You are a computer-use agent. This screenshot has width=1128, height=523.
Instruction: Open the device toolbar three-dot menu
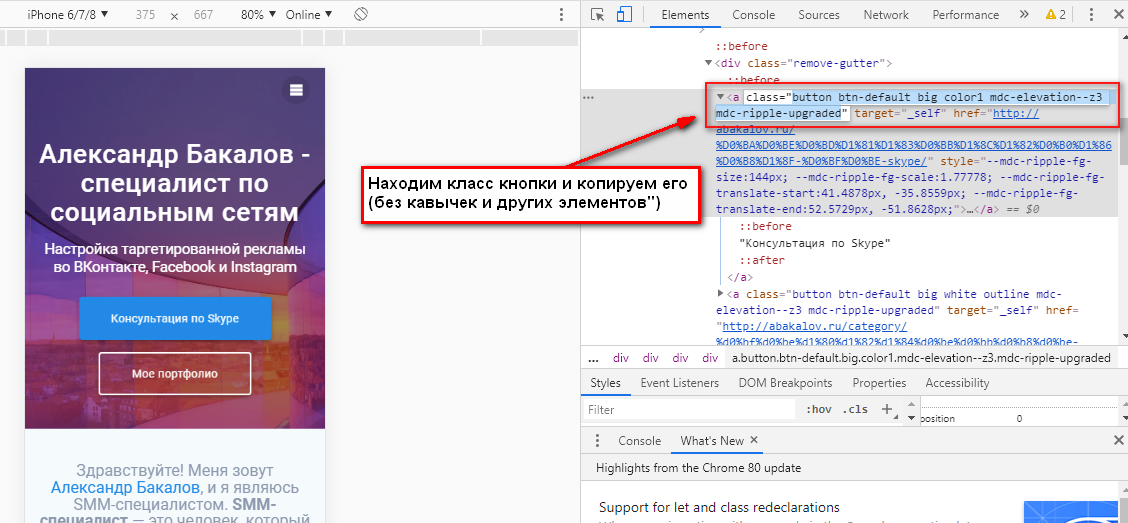click(562, 14)
